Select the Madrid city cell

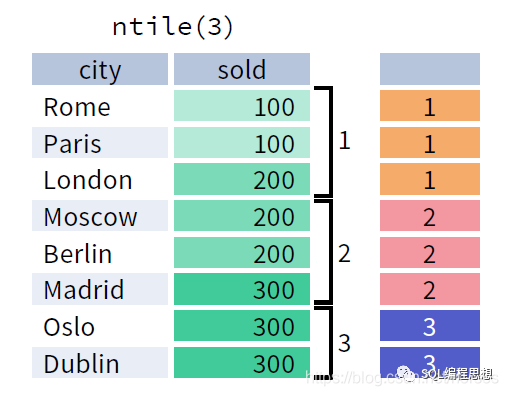pyautogui.click(x=100, y=289)
